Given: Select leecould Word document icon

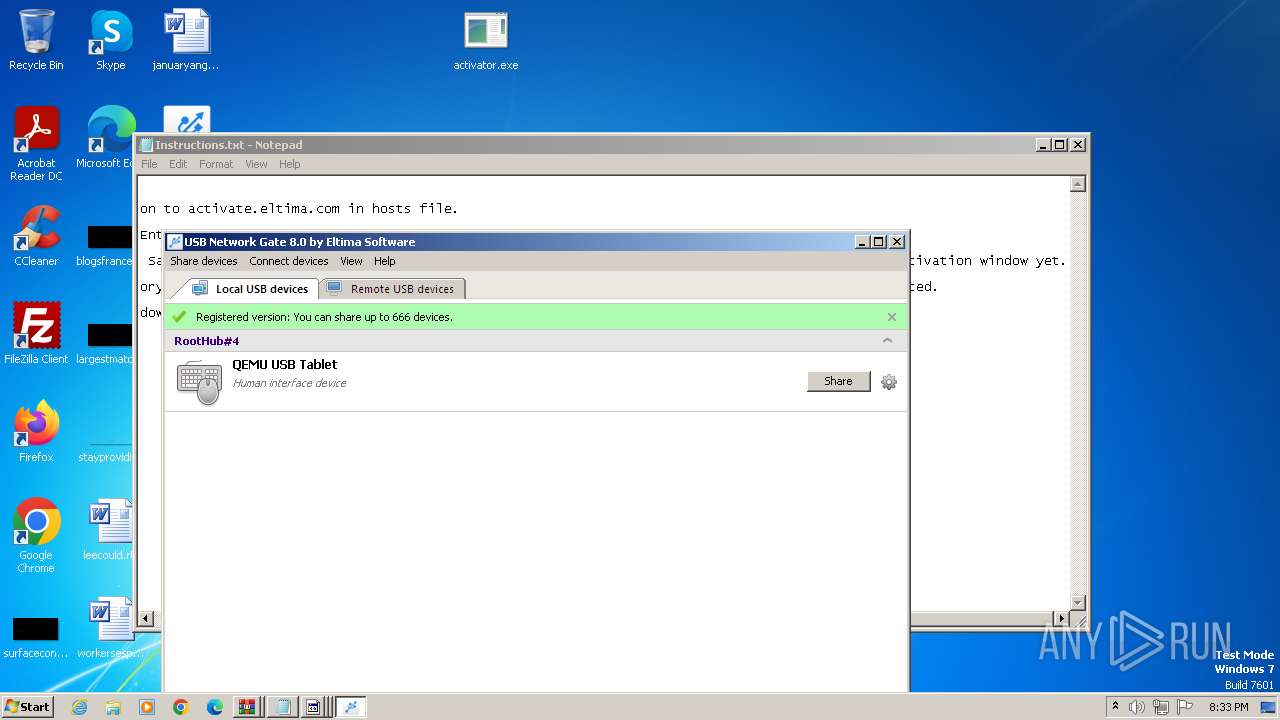Looking at the screenshot, I should [110, 530].
